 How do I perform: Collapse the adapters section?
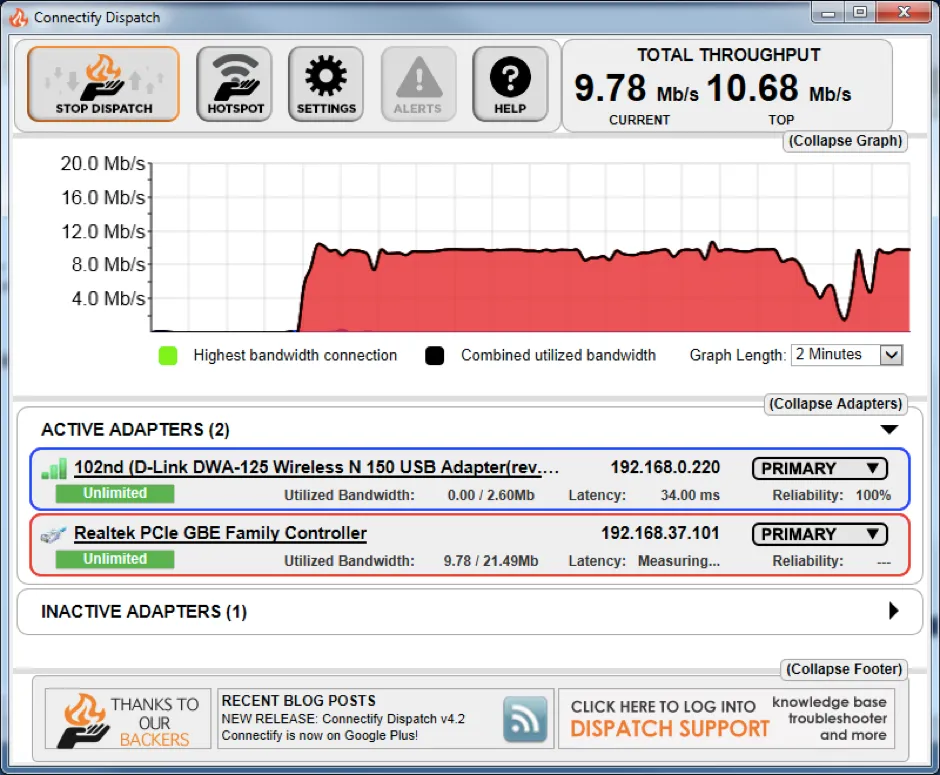pyautogui.click(x=835, y=404)
